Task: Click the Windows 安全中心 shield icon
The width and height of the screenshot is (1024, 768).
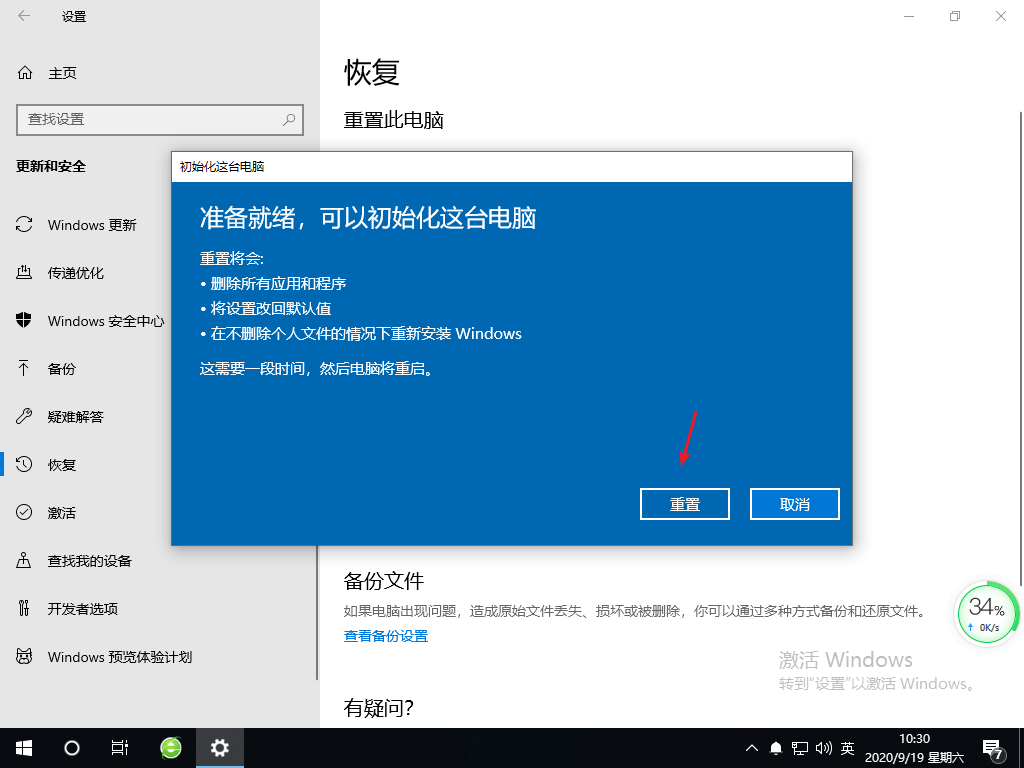Action: 25,321
